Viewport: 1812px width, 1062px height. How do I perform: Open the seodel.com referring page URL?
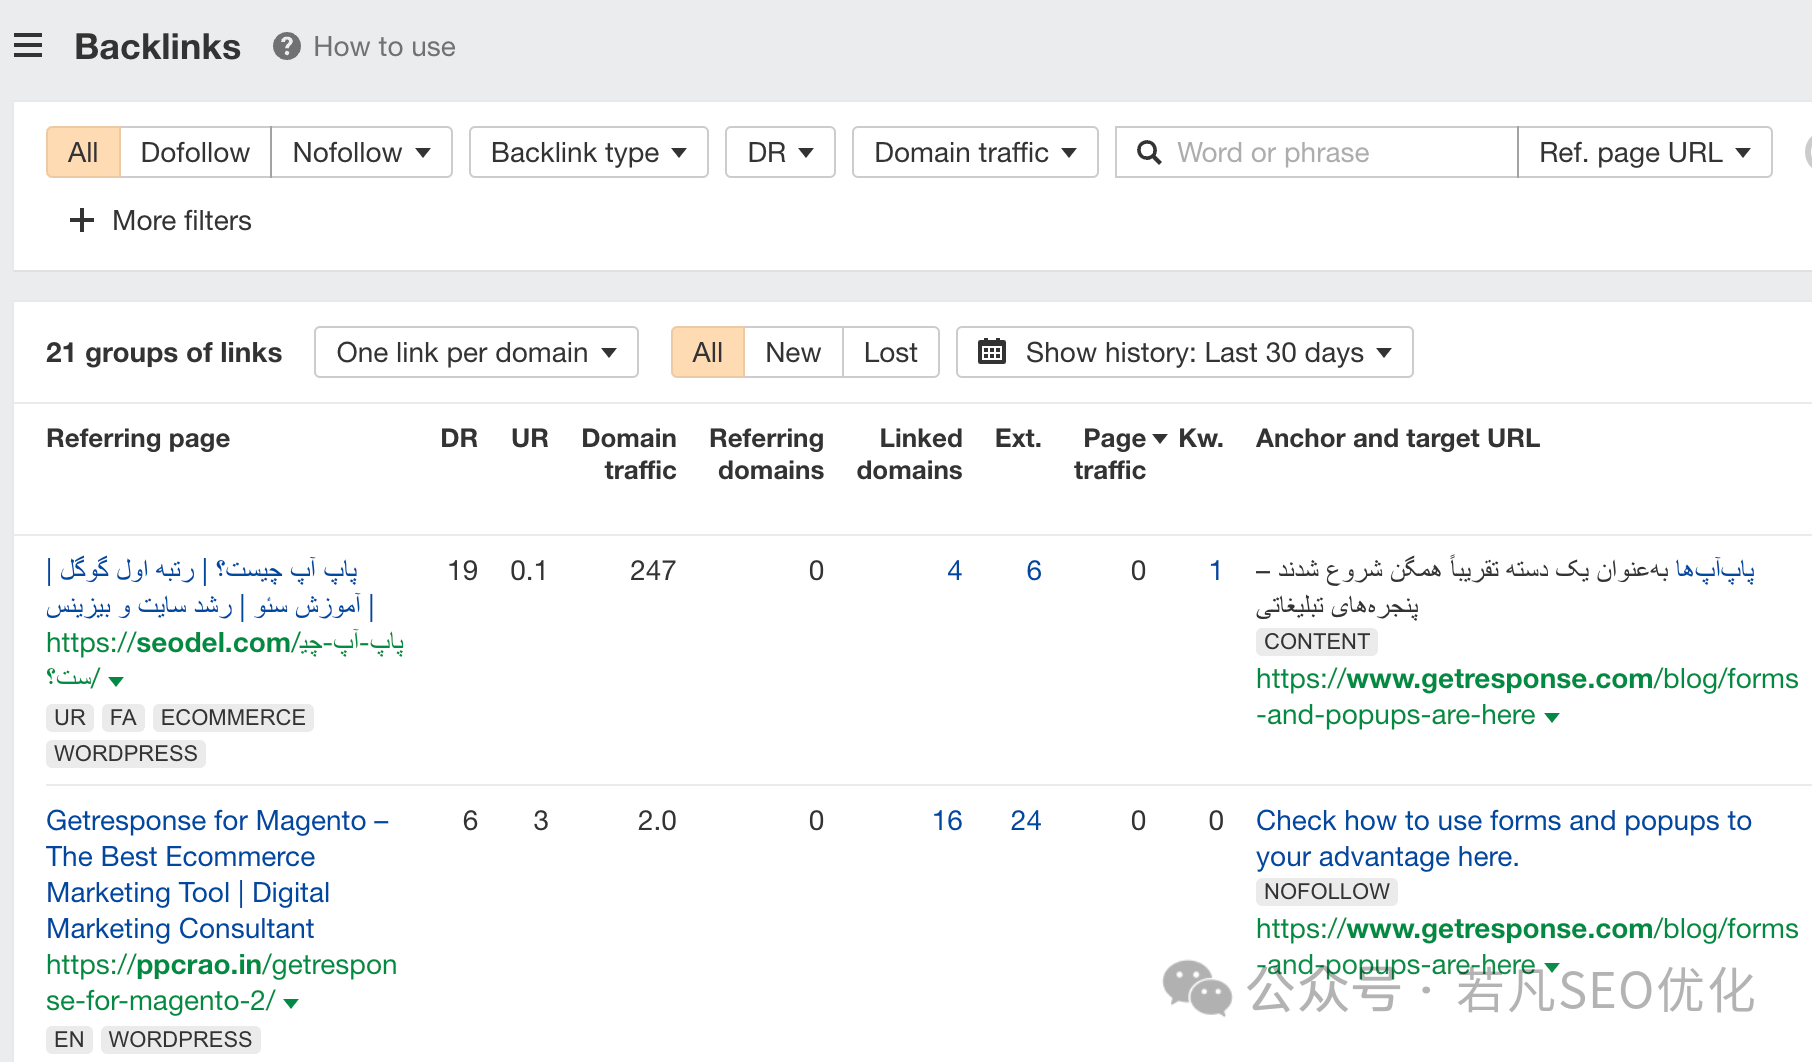225,660
